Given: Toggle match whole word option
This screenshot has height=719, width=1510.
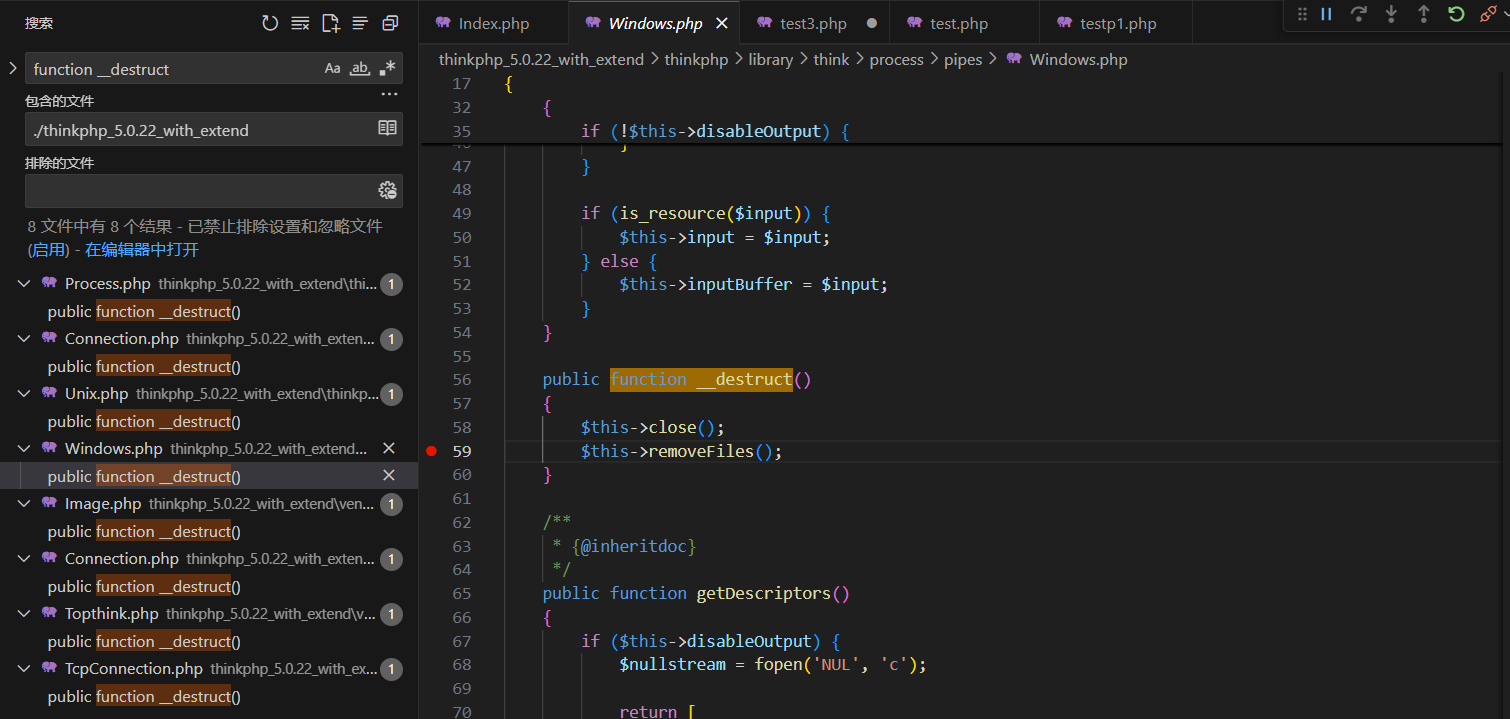Looking at the screenshot, I should (360, 68).
